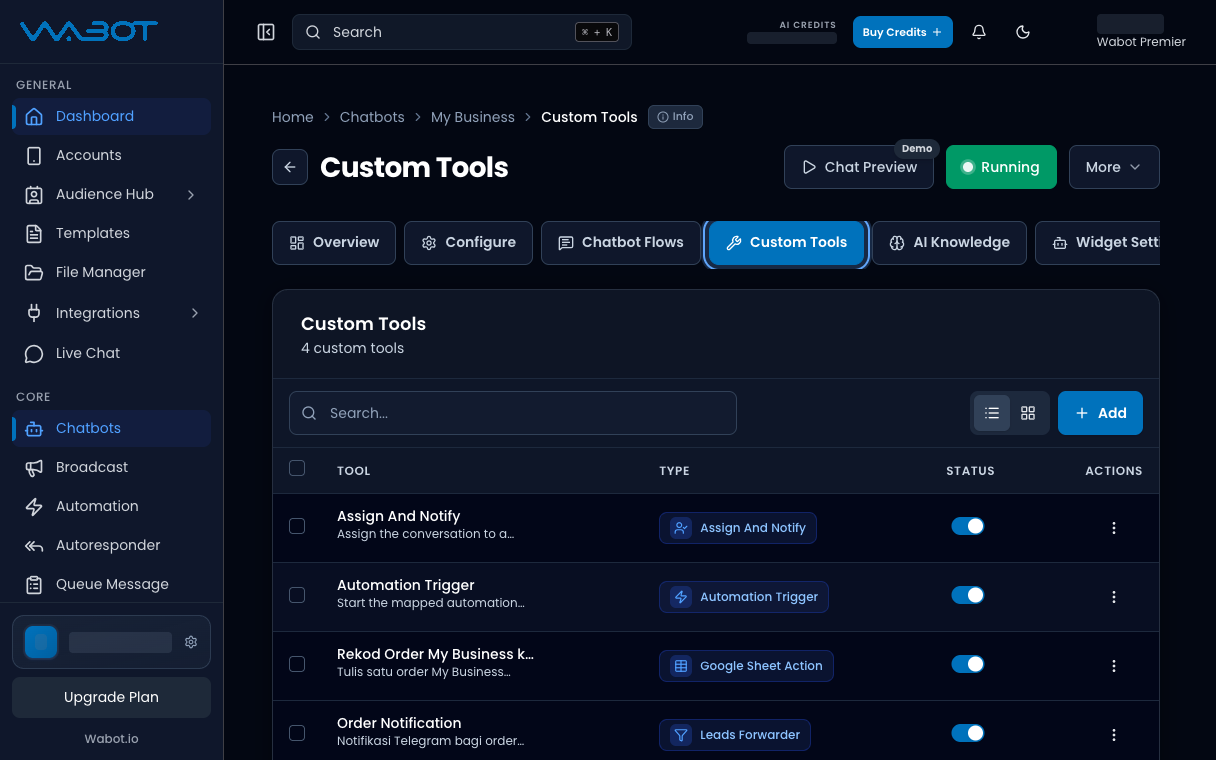The height and width of the screenshot is (760, 1216).
Task: Switch to the Configure tab
Action: click(x=468, y=243)
